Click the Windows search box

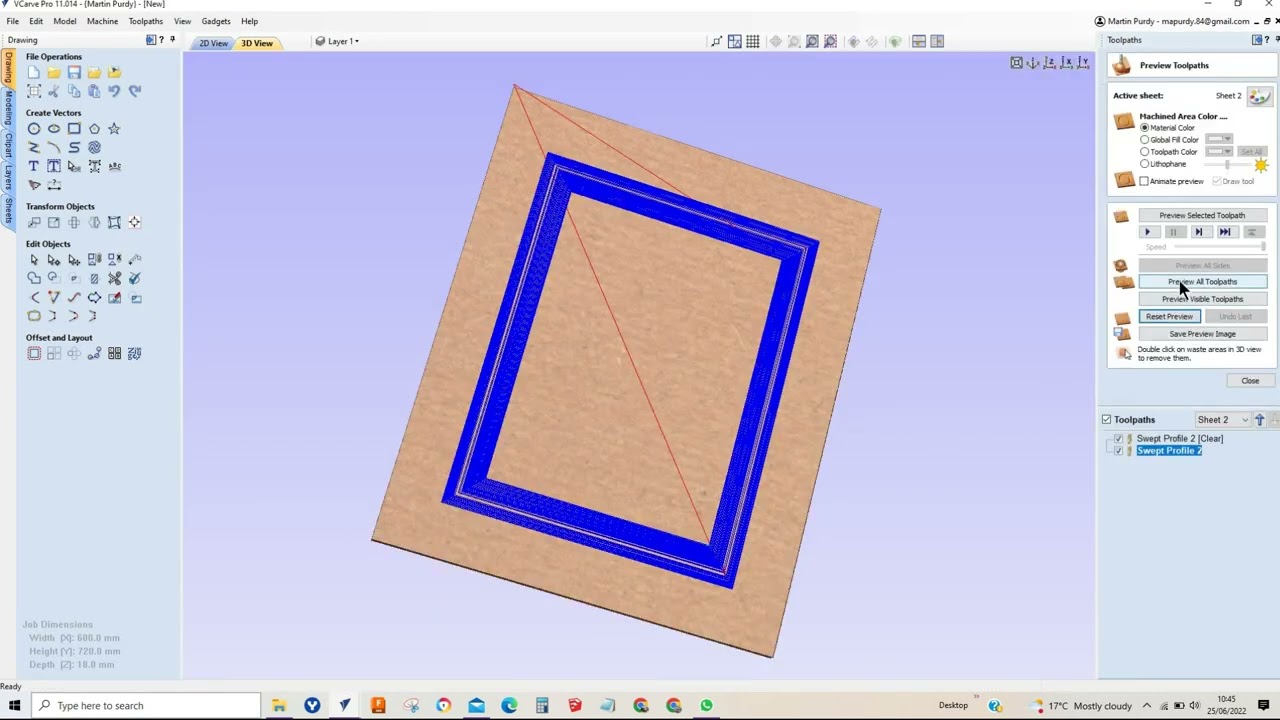(x=145, y=706)
